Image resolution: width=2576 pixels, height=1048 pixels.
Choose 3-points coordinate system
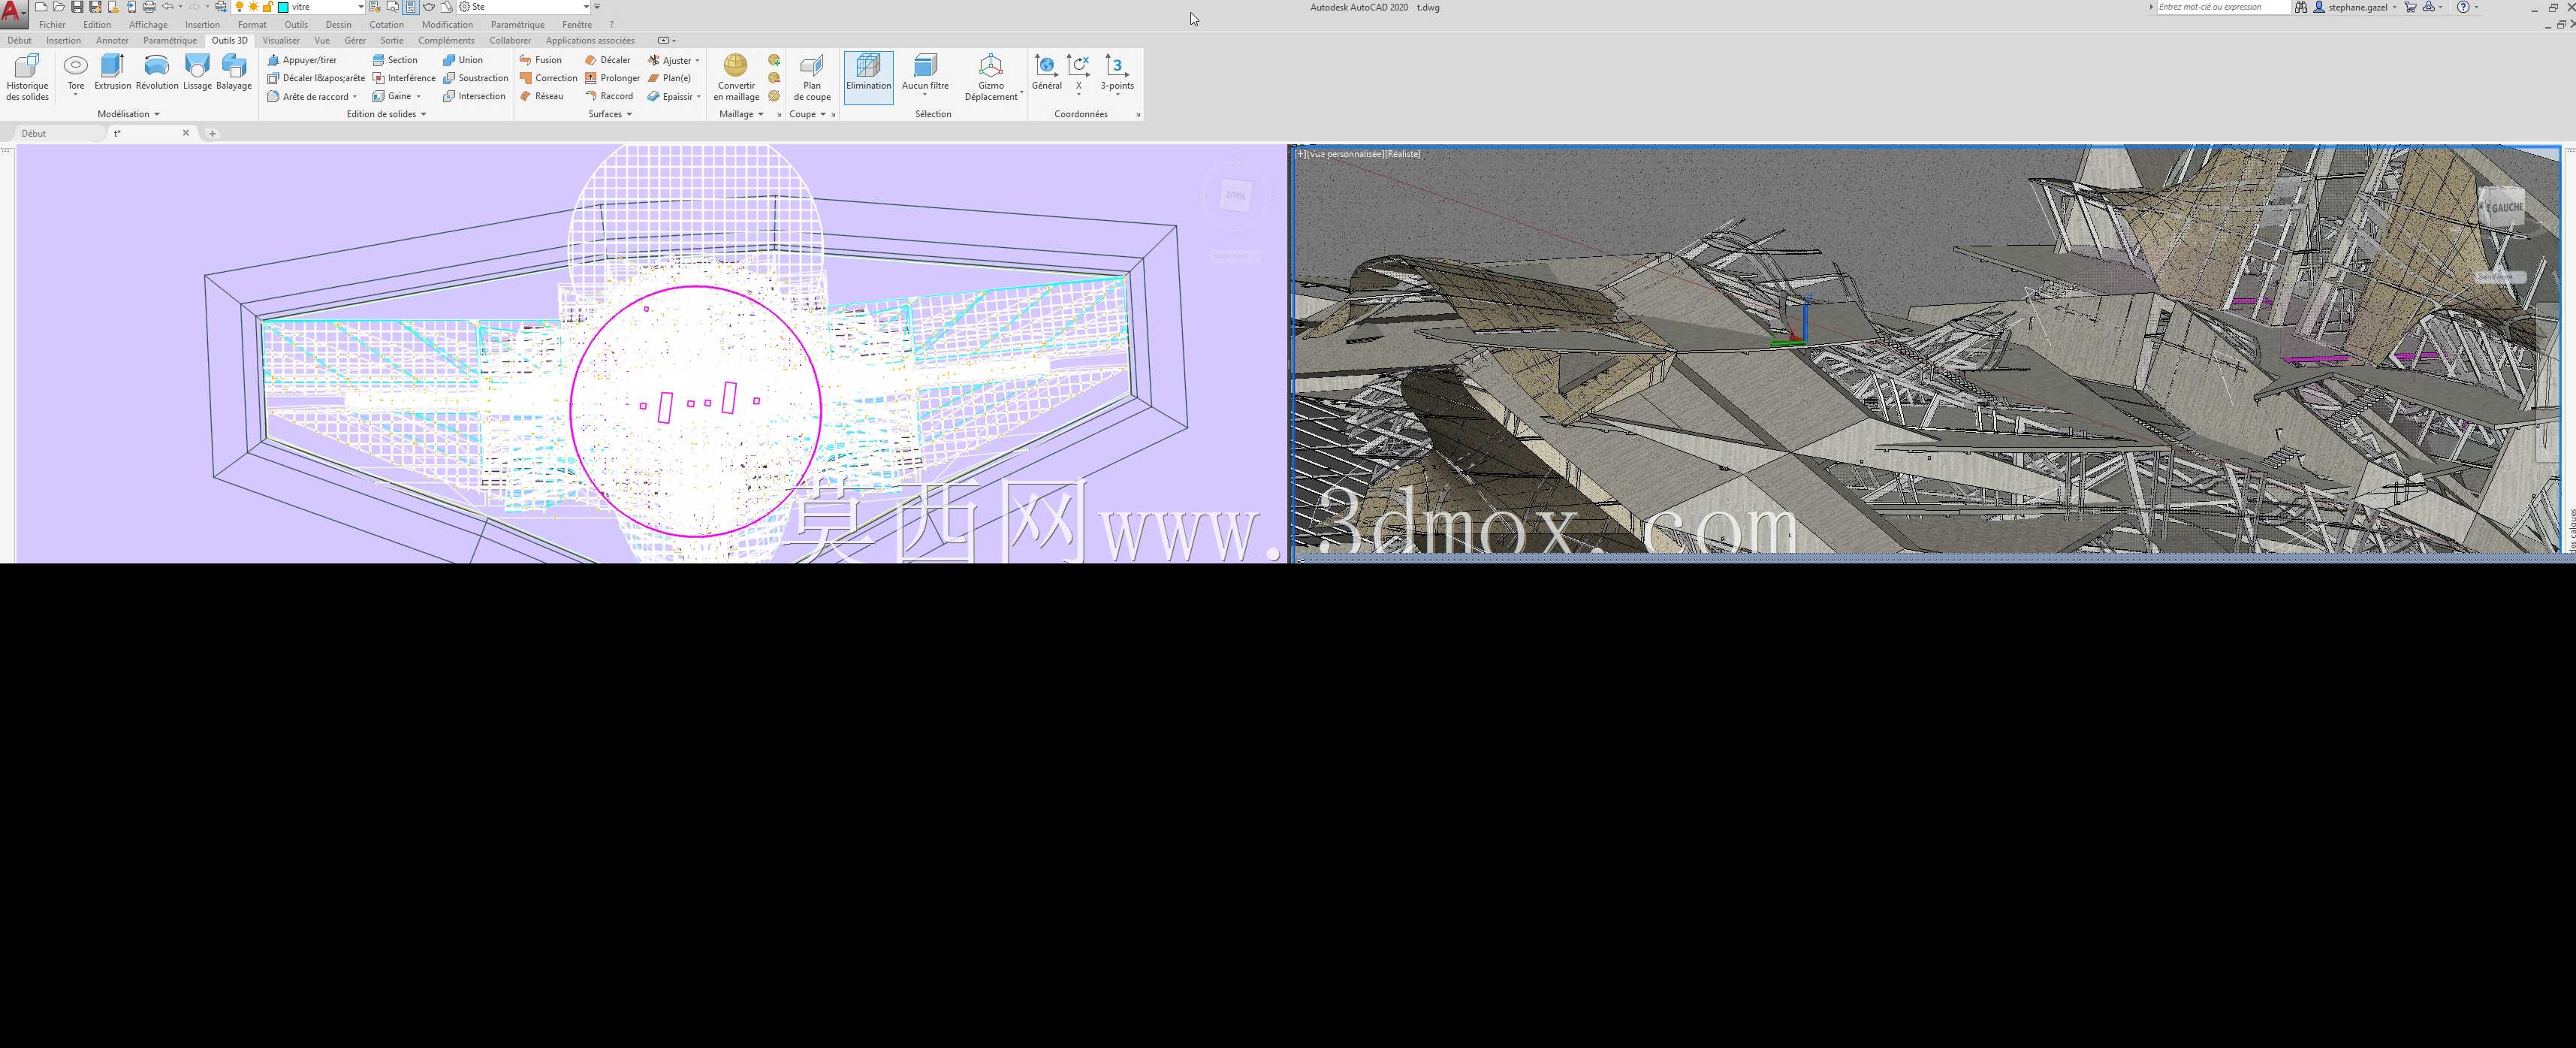pyautogui.click(x=1117, y=73)
